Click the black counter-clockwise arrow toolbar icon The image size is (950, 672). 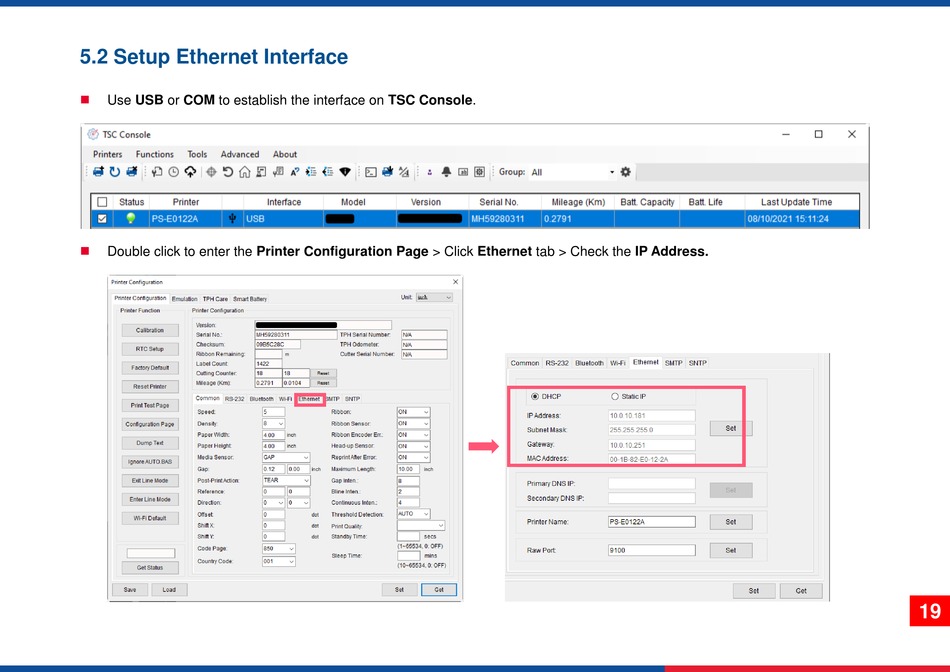click(228, 172)
